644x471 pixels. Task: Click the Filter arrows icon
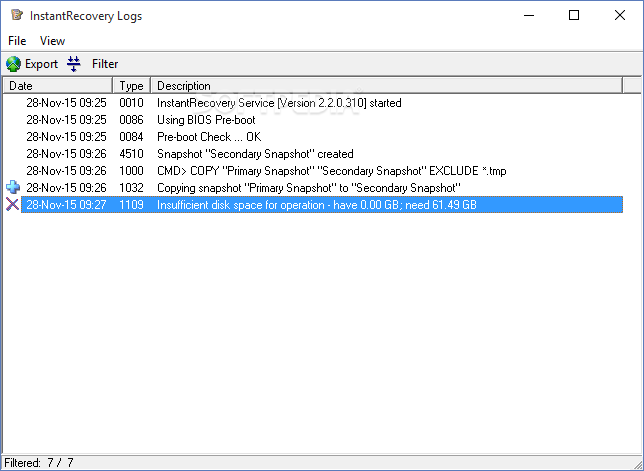[x=74, y=64]
